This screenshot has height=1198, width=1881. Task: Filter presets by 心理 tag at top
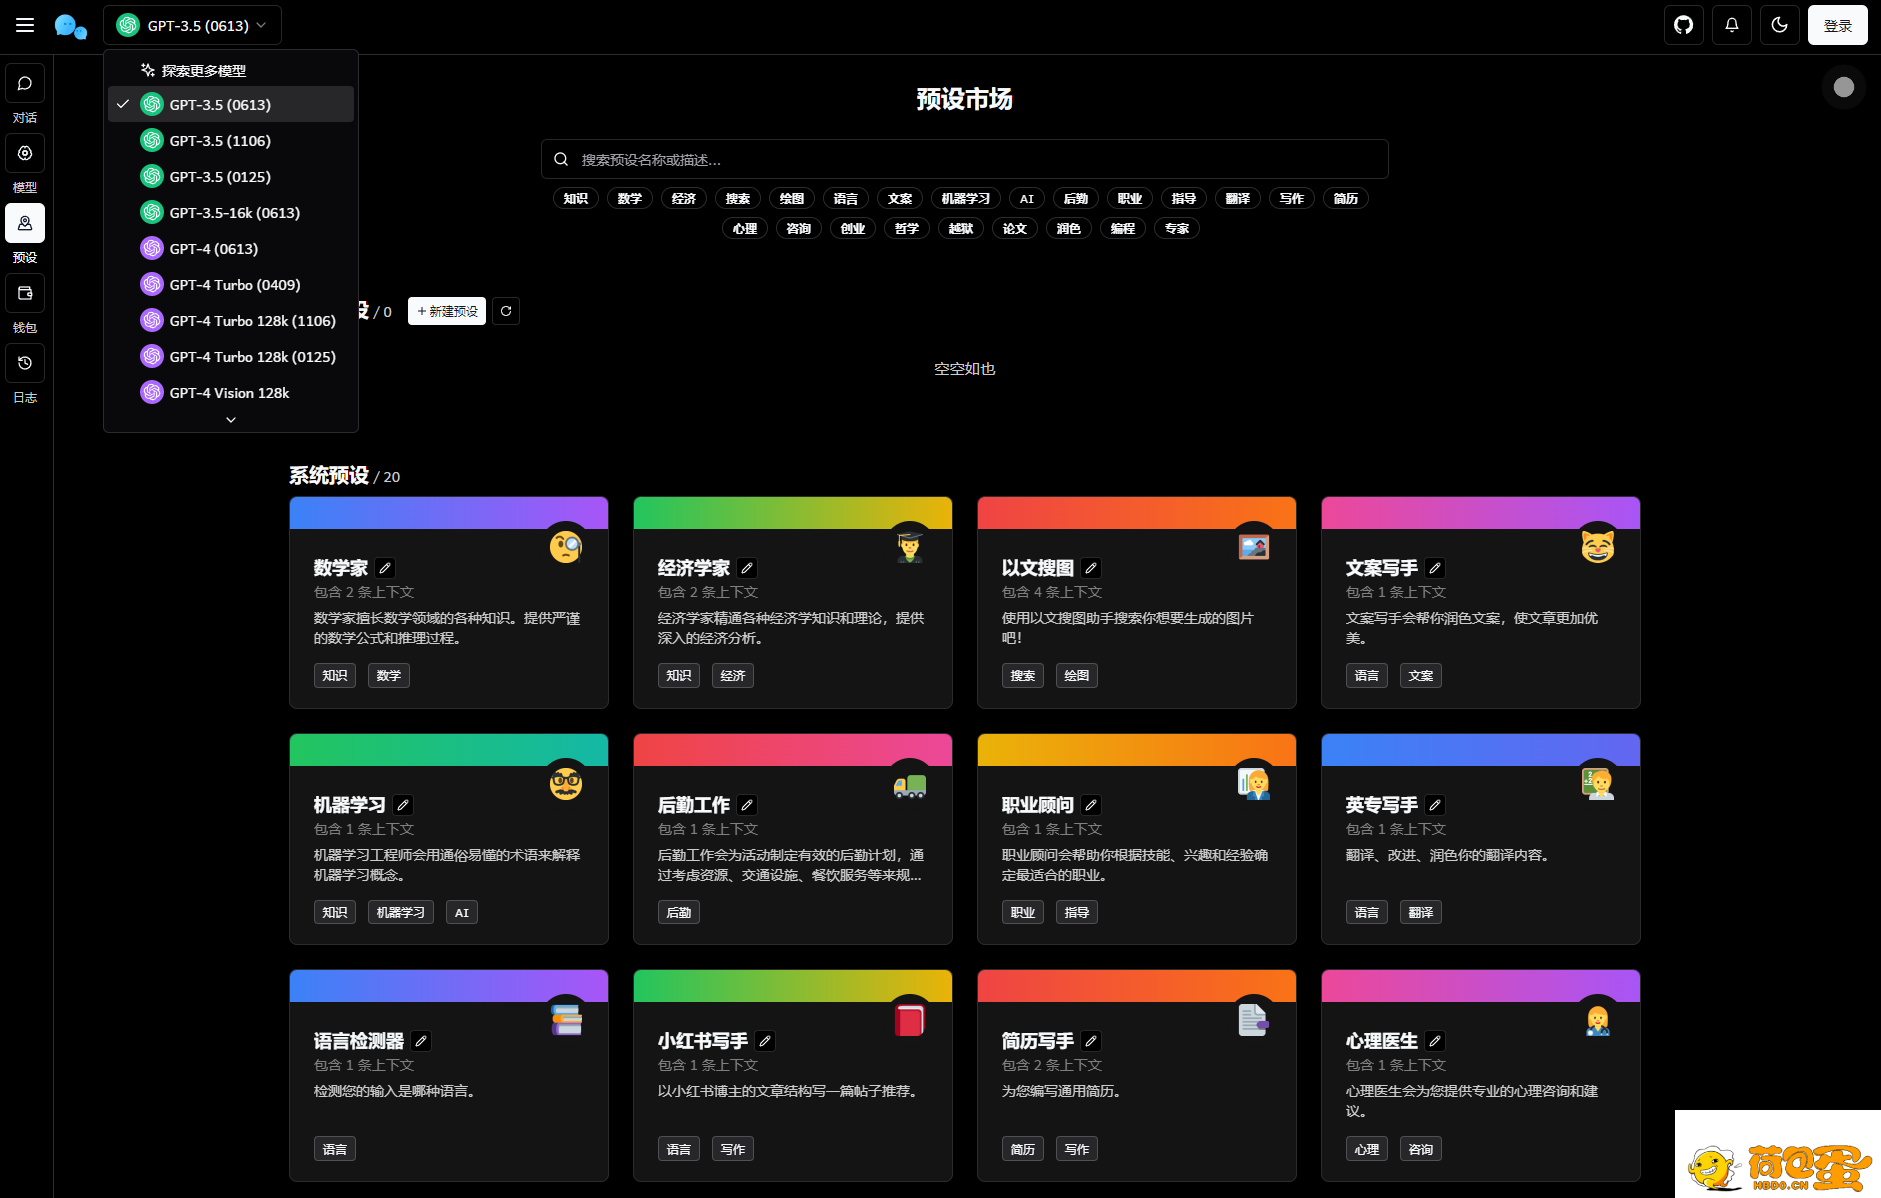tap(745, 228)
